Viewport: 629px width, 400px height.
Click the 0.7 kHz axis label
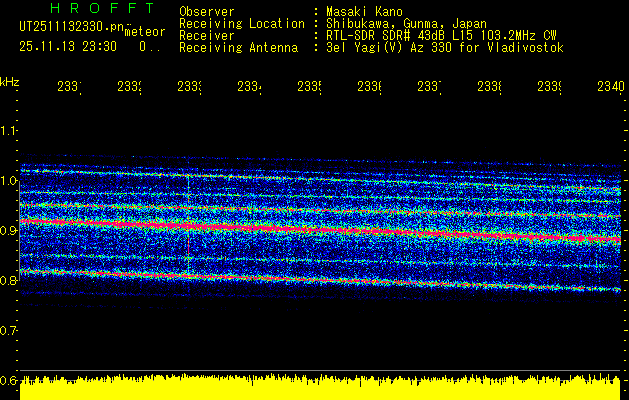pos(8,331)
